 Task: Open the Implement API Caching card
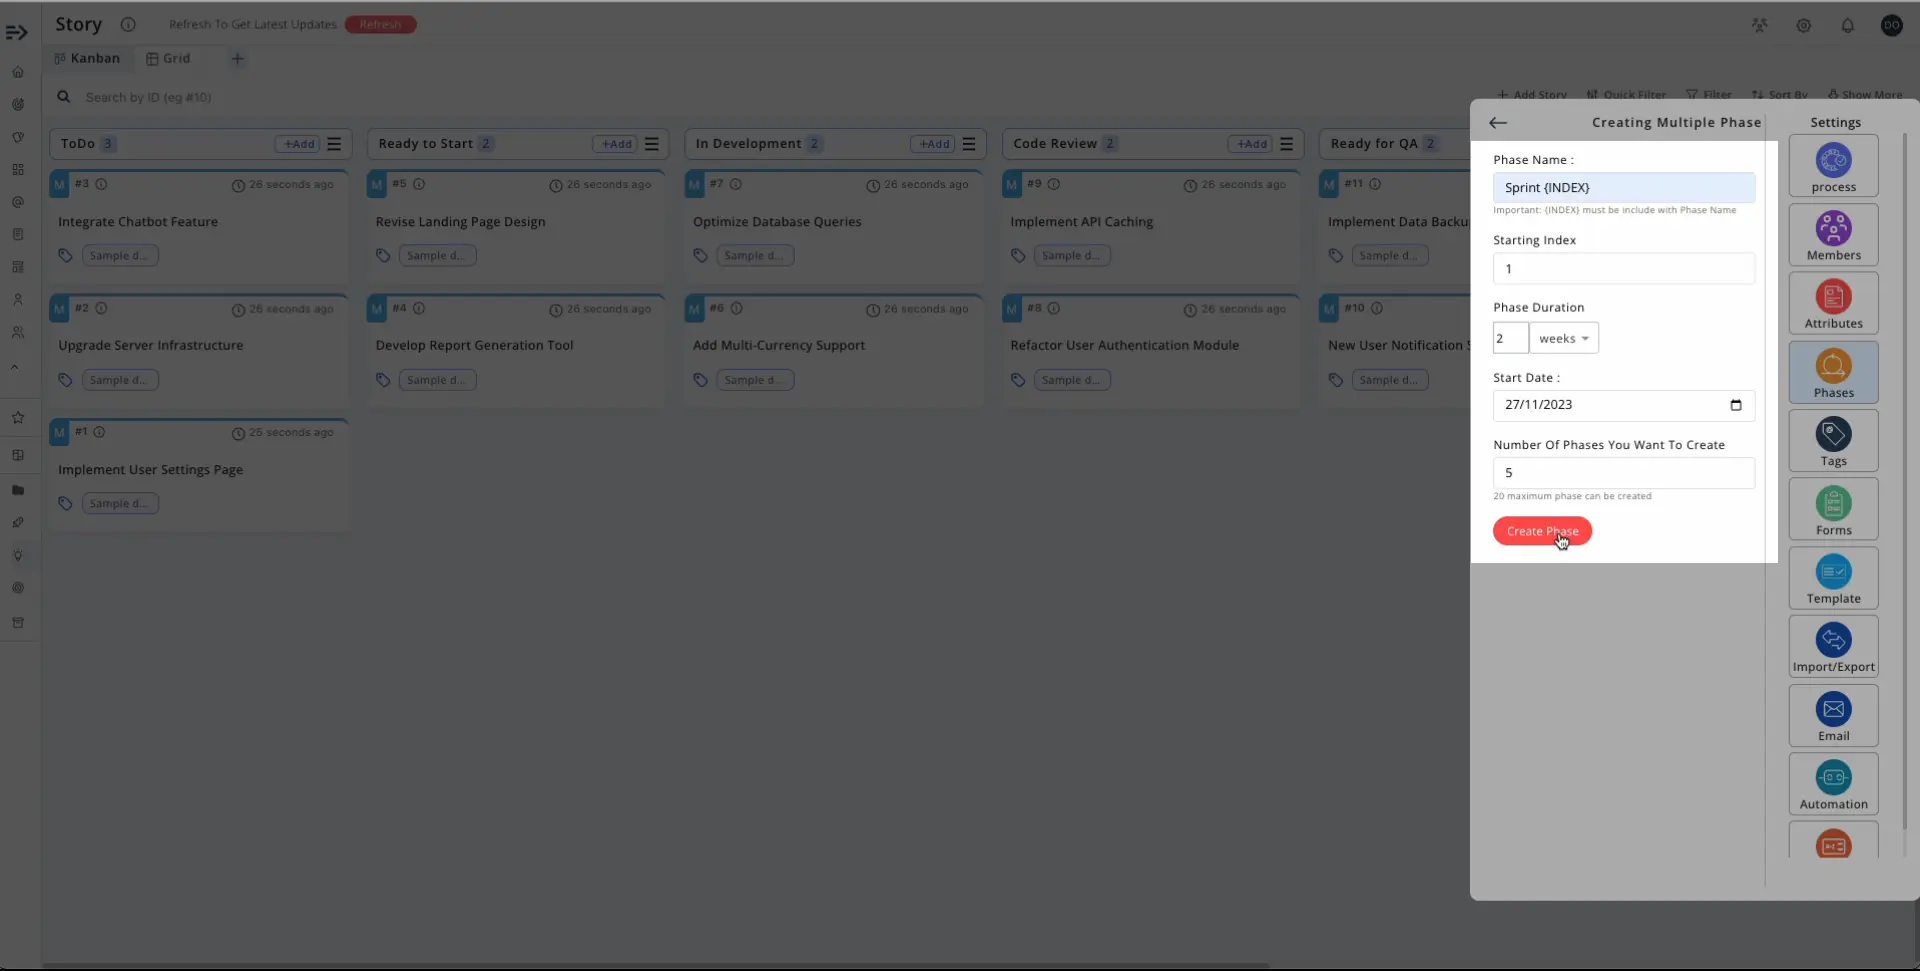pyautogui.click(x=1151, y=227)
